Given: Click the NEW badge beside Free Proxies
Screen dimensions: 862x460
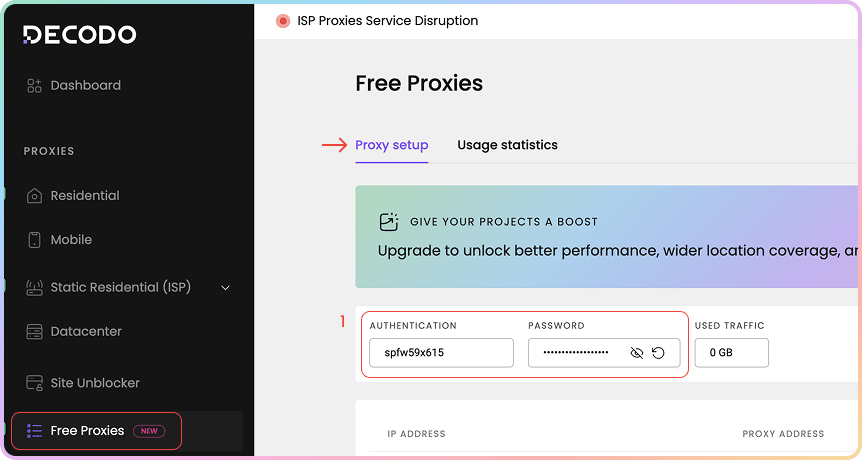Looking at the screenshot, I should click(x=149, y=431).
